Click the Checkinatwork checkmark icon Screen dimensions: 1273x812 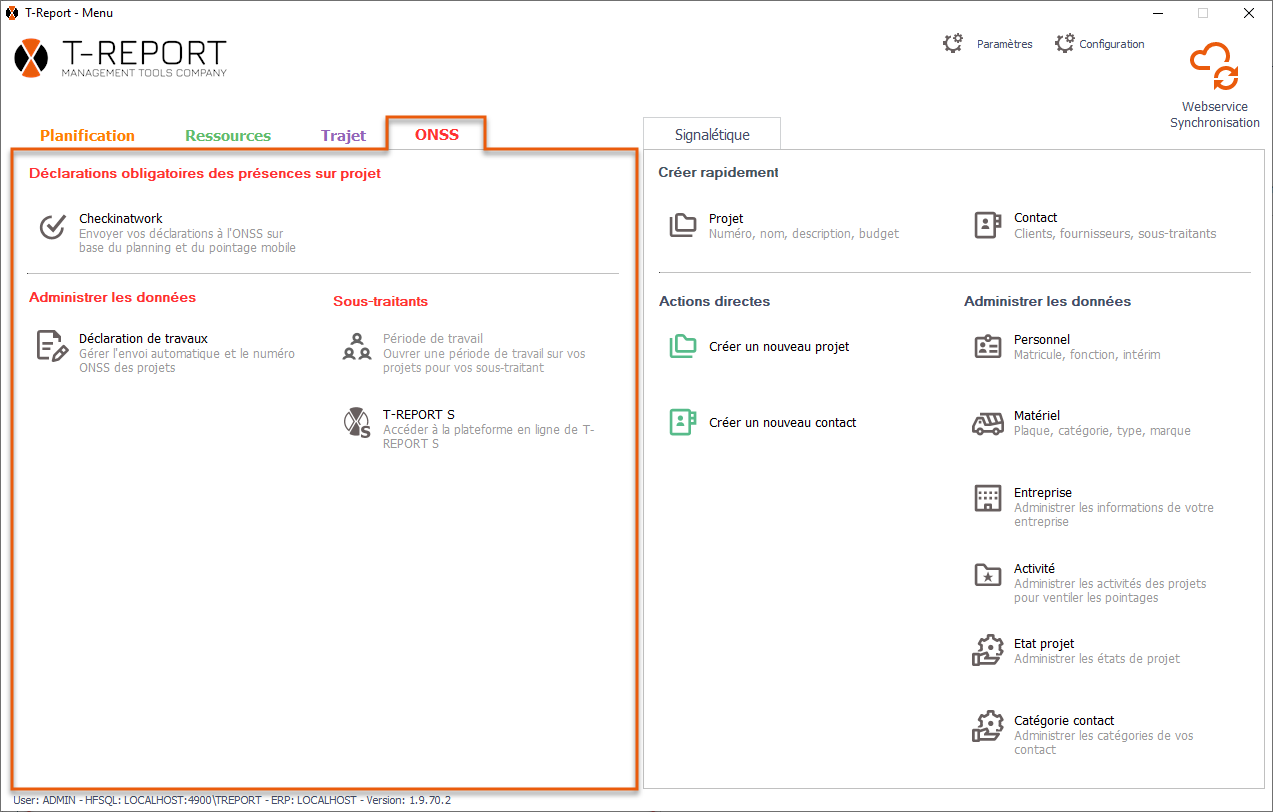pyautogui.click(x=52, y=227)
